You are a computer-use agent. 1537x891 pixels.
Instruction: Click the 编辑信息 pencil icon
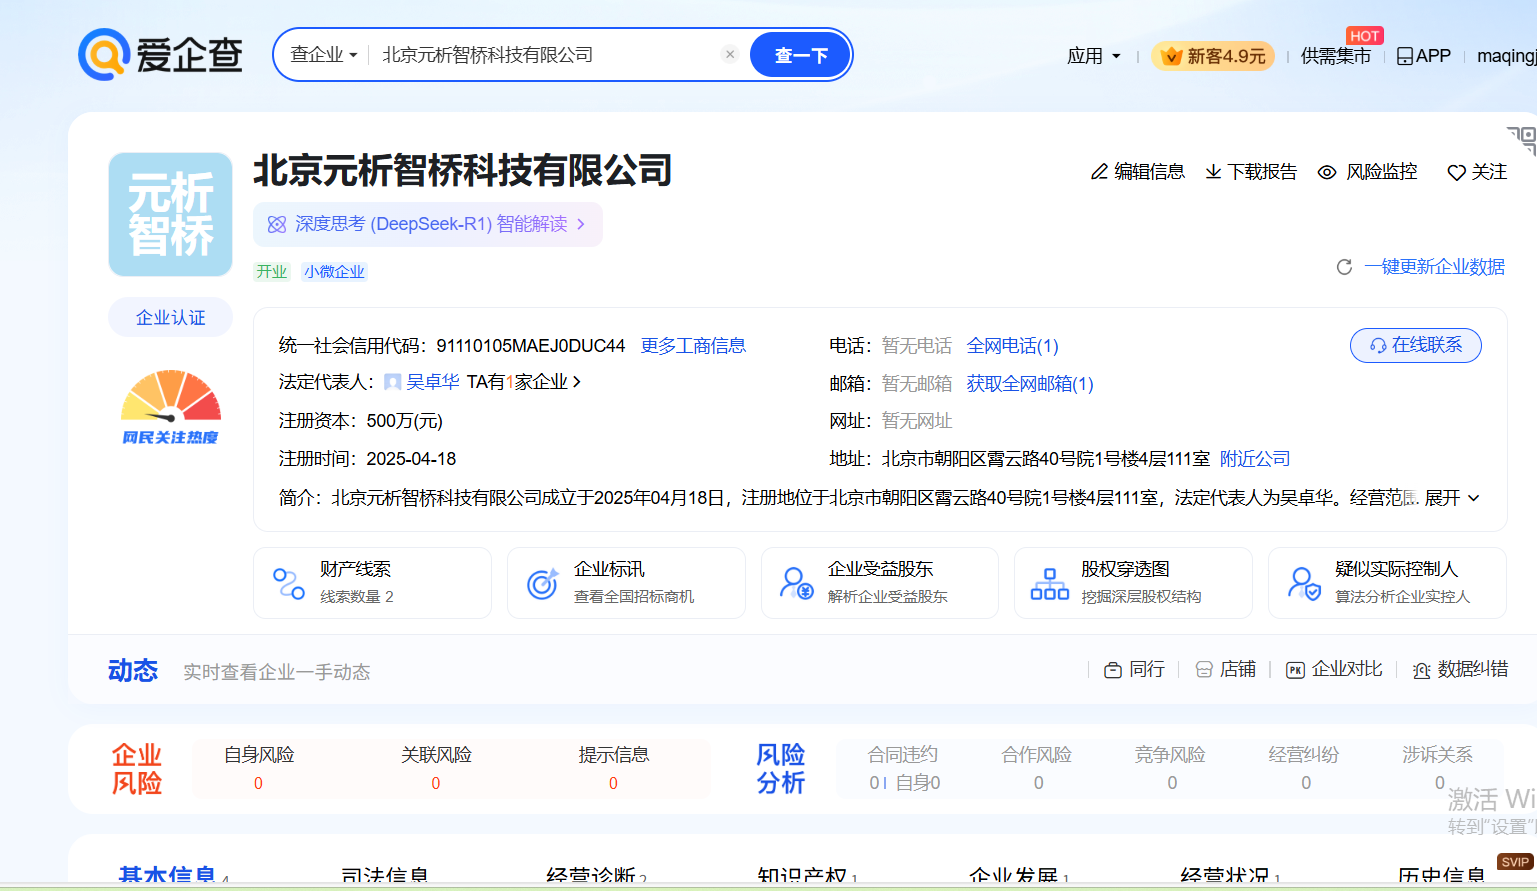coord(1099,172)
